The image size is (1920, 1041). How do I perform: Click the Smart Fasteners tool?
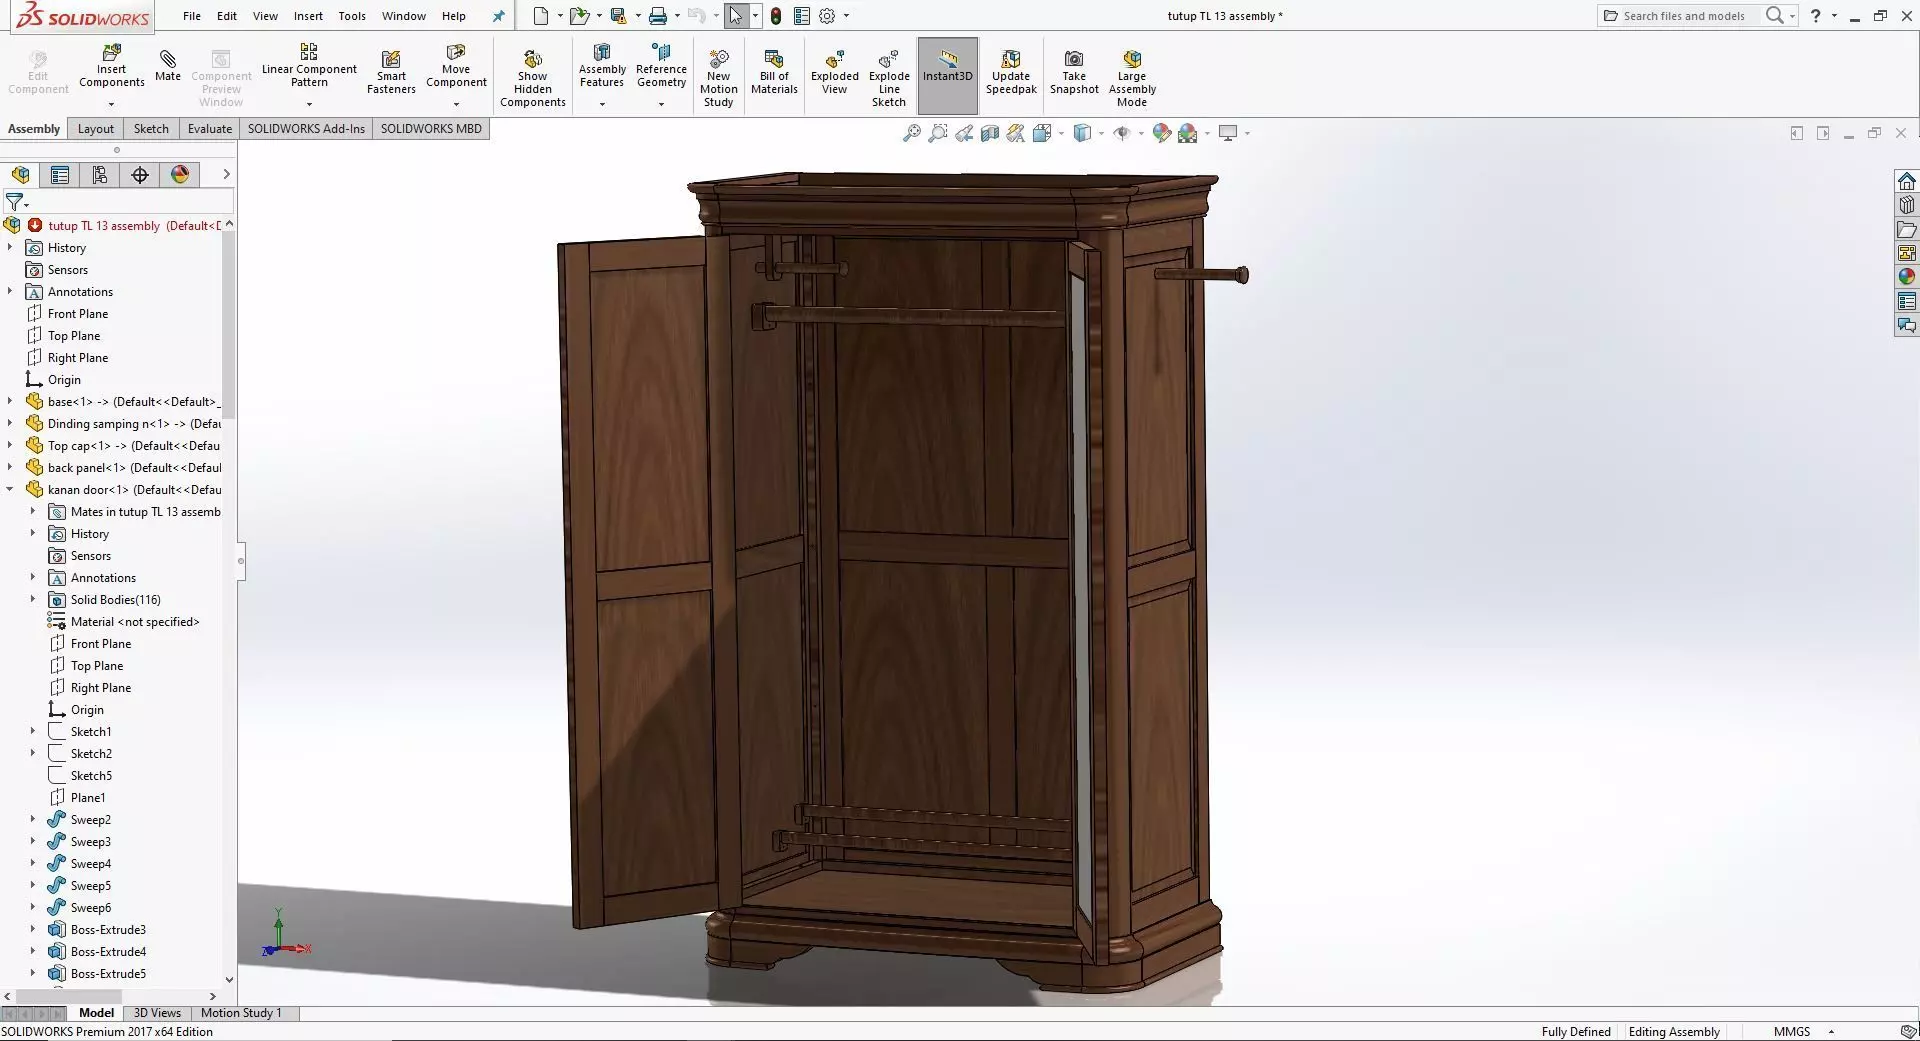(x=391, y=72)
